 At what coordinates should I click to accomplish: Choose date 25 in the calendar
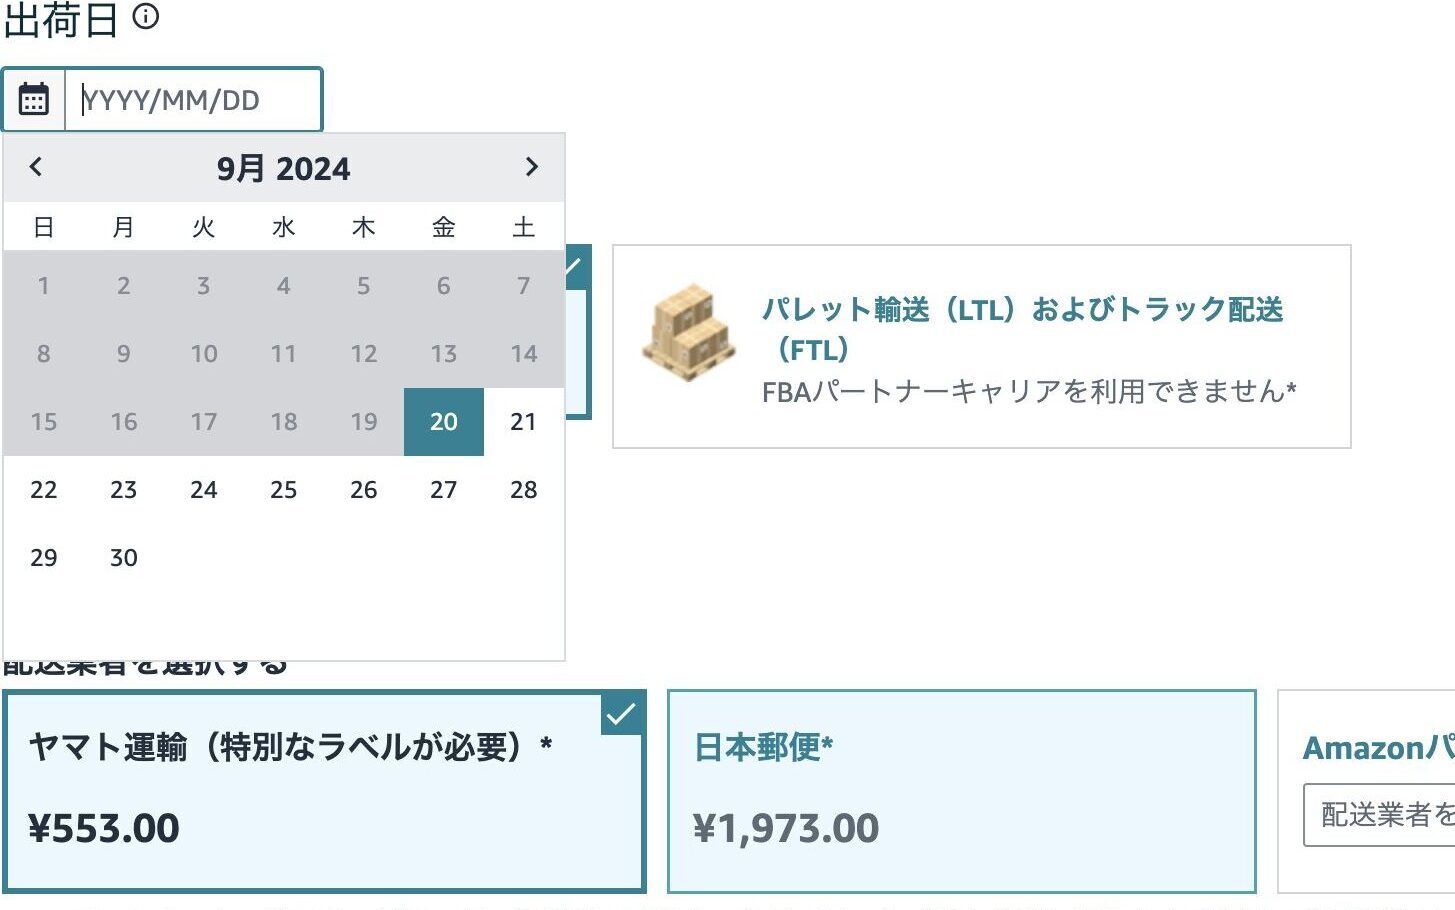[x=284, y=490]
